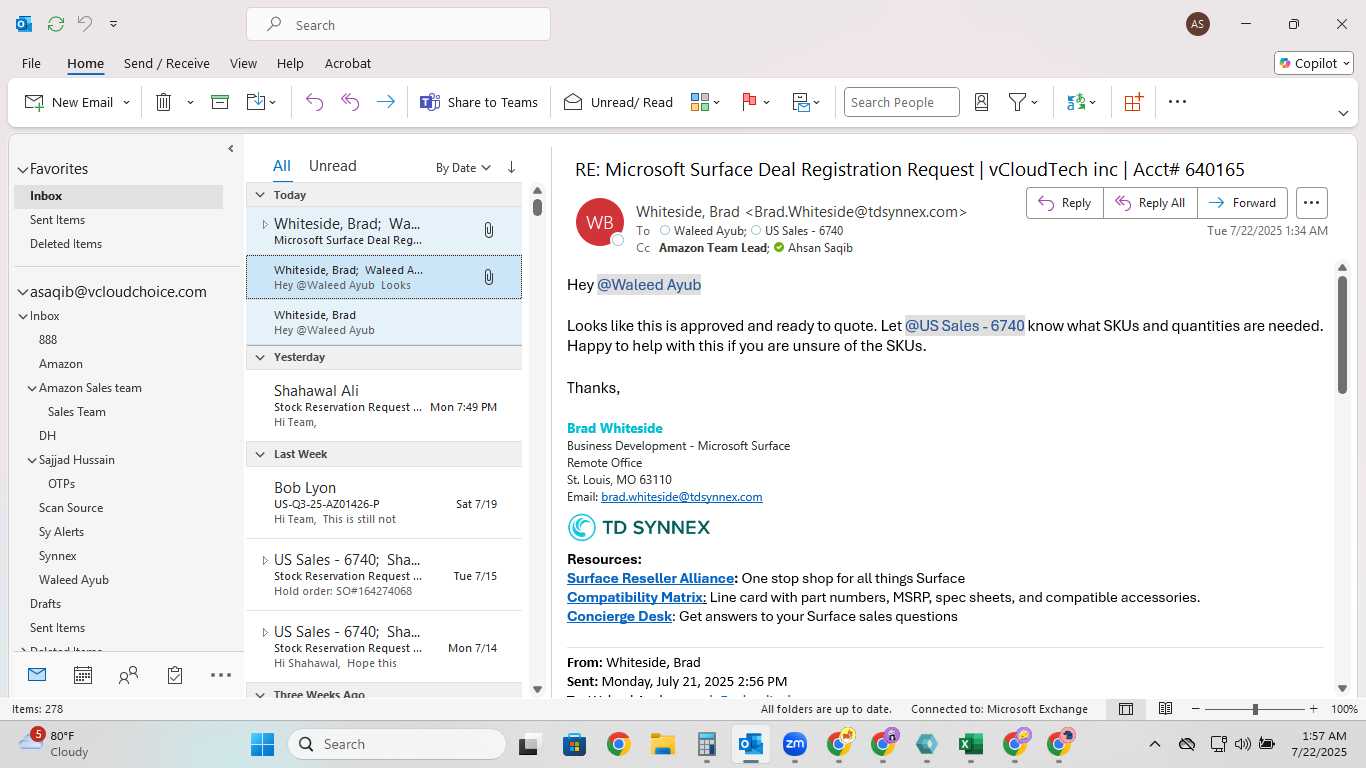Collapse the Today message group
The height and width of the screenshot is (768, 1366).
pyautogui.click(x=260, y=195)
